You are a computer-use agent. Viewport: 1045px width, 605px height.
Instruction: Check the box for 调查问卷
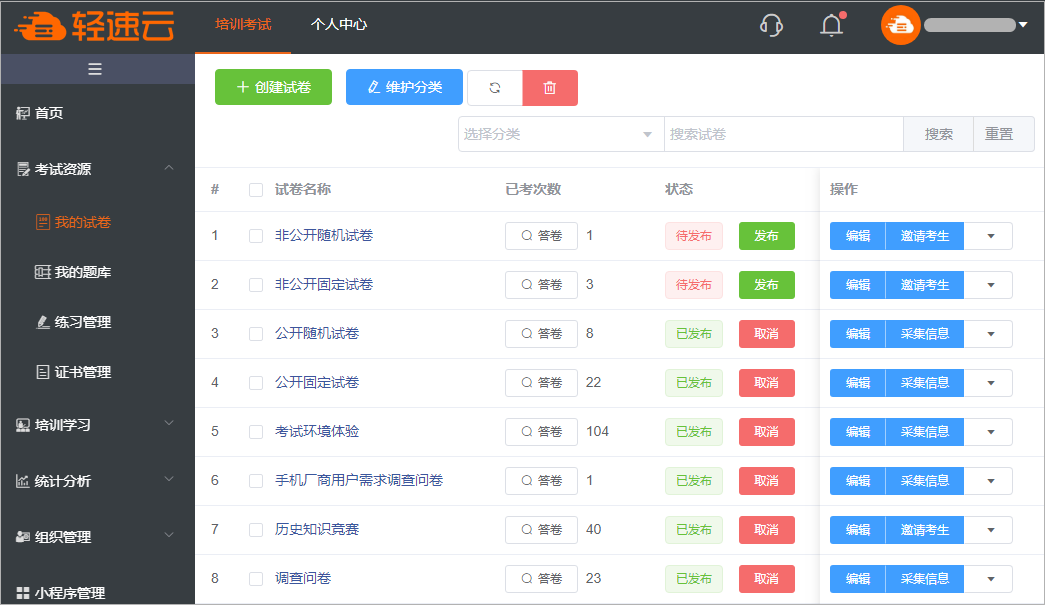[x=256, y=579]
